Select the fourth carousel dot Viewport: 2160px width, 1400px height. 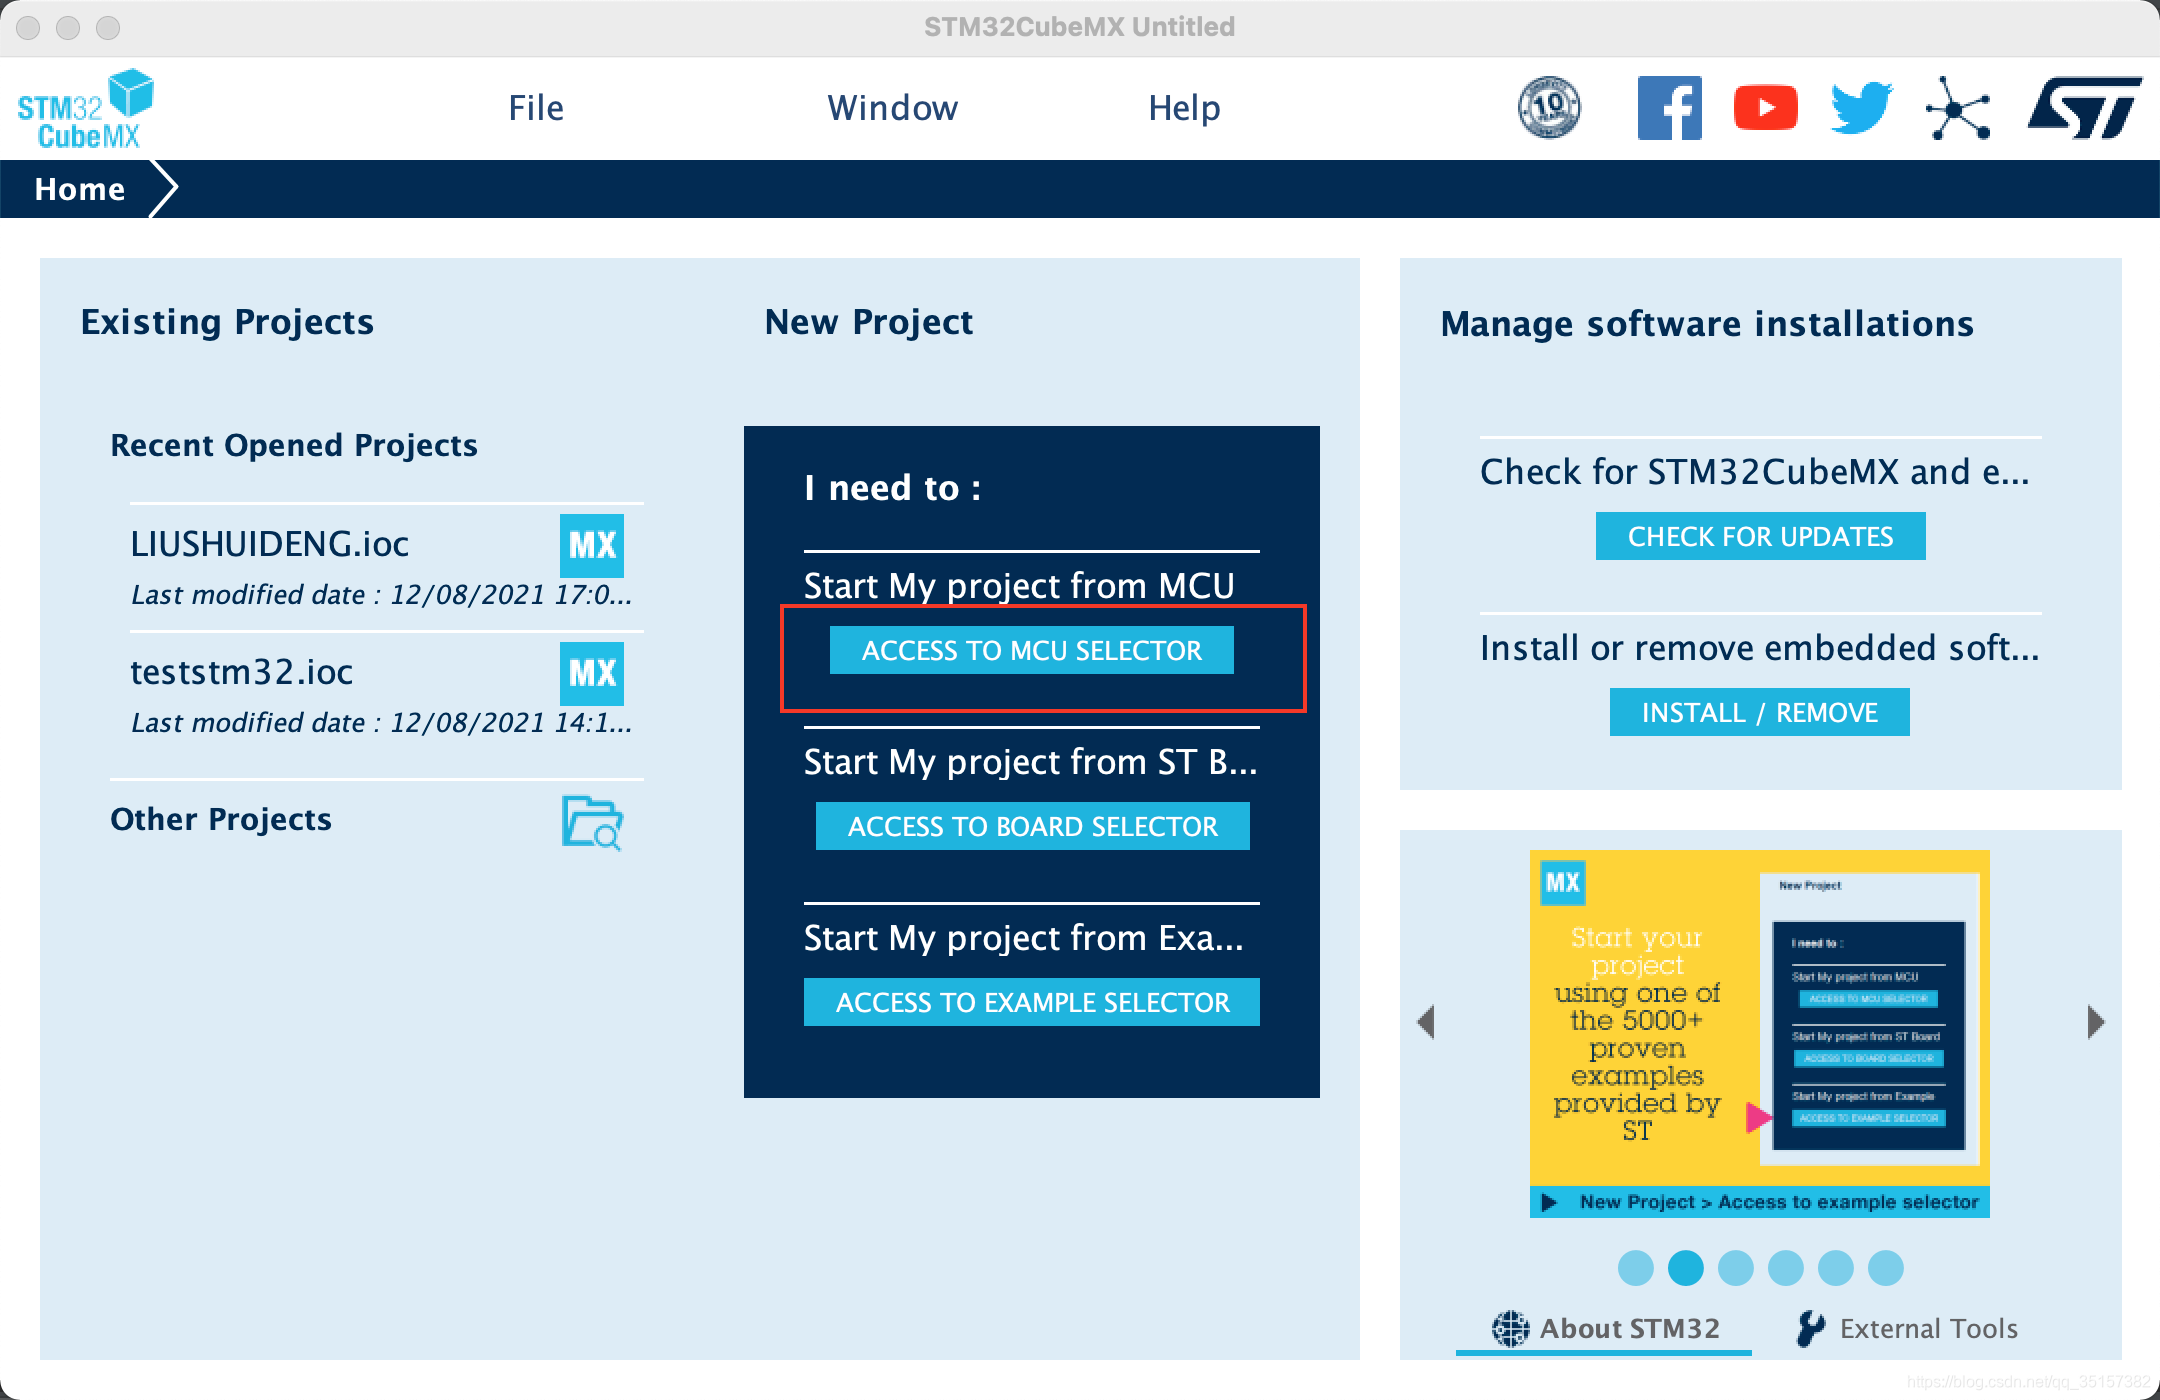(x=1786, y=1268)
